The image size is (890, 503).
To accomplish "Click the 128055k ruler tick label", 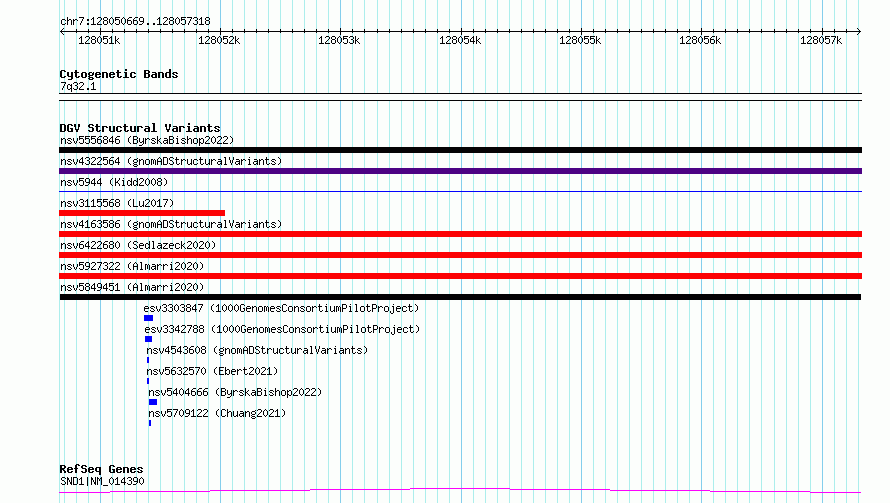I will [x=580, y=40].
